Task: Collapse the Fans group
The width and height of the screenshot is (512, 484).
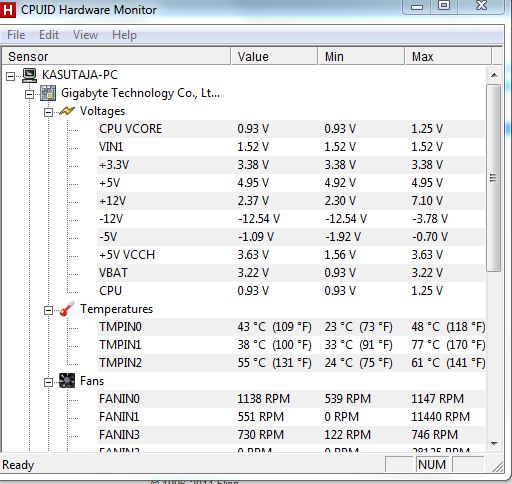Action: click(x=48, y=382)
